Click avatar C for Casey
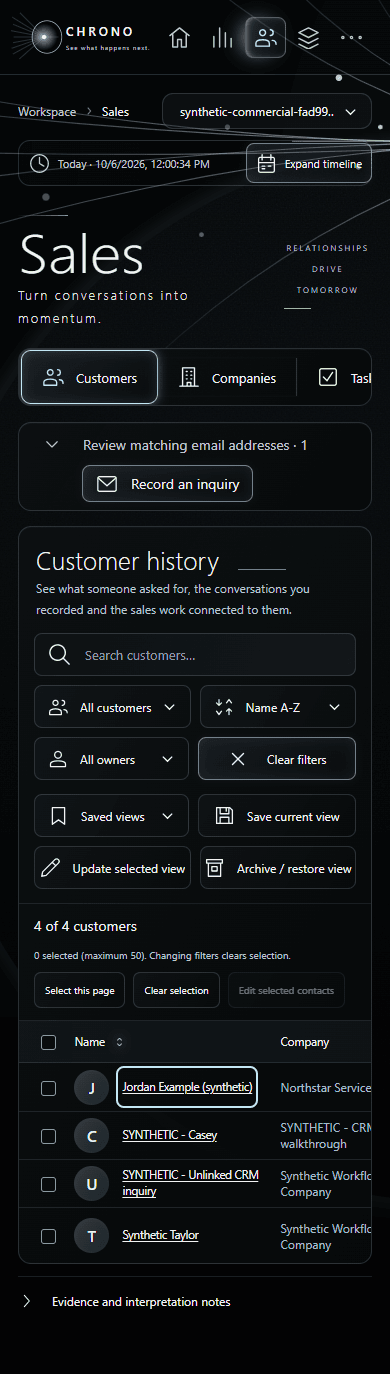 (x=91, y=1136)
